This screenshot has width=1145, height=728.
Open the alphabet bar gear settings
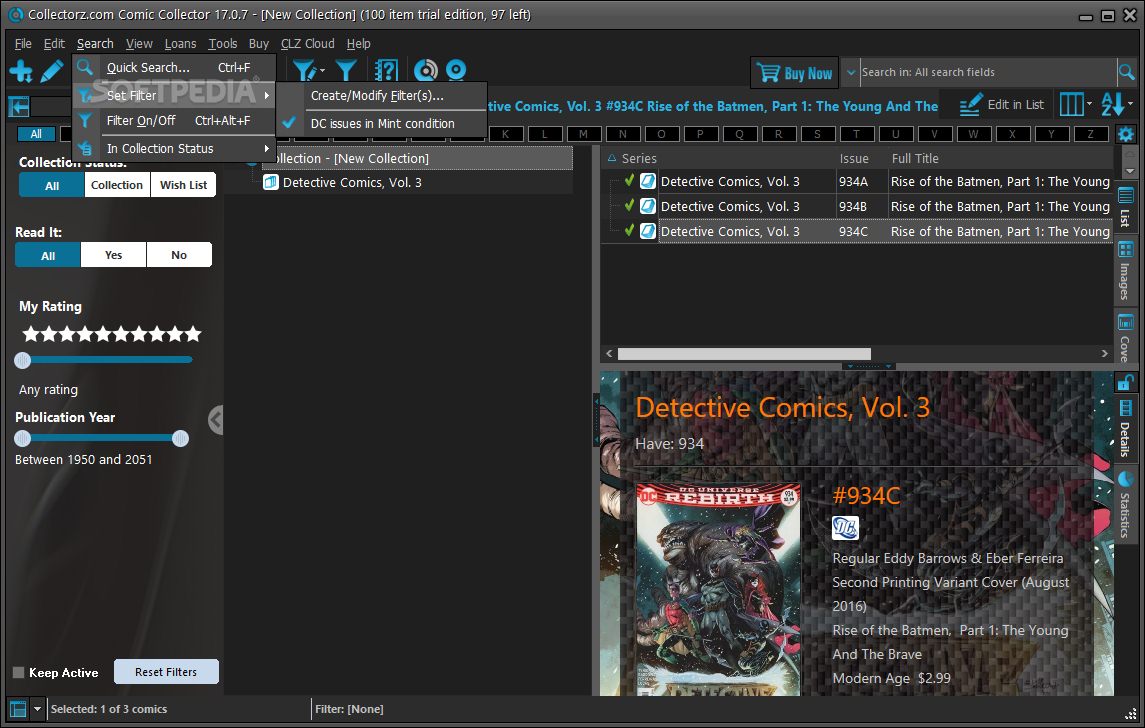(1125, 134)
